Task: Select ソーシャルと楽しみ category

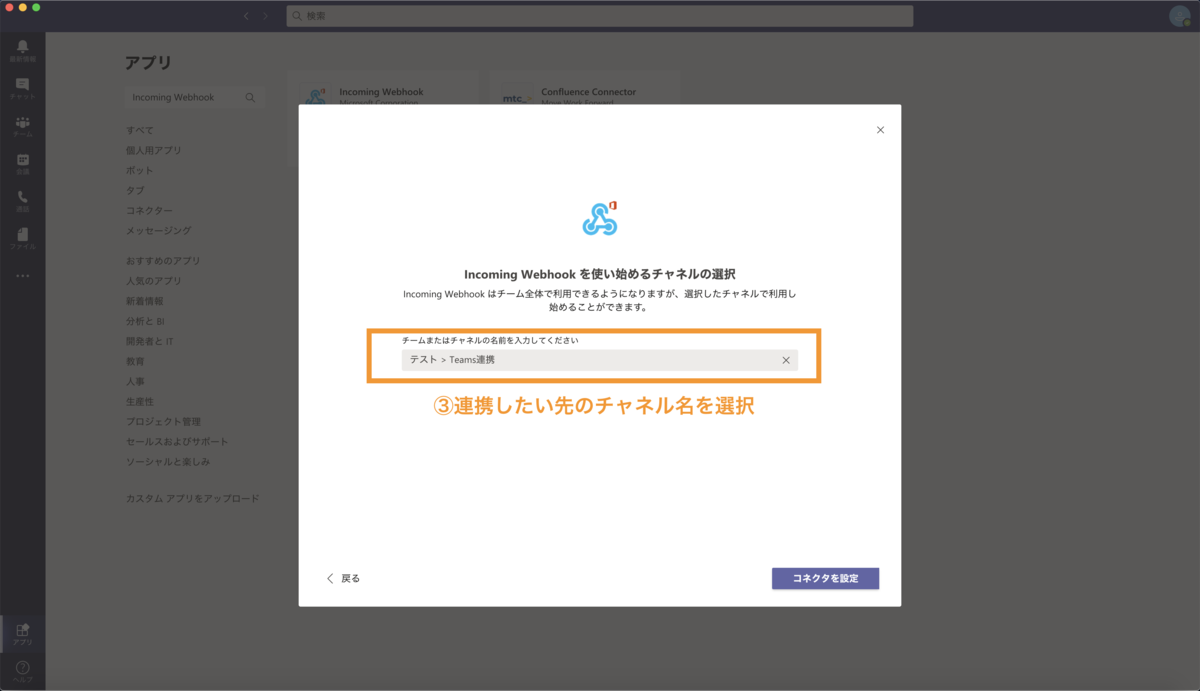Action: 168,462
